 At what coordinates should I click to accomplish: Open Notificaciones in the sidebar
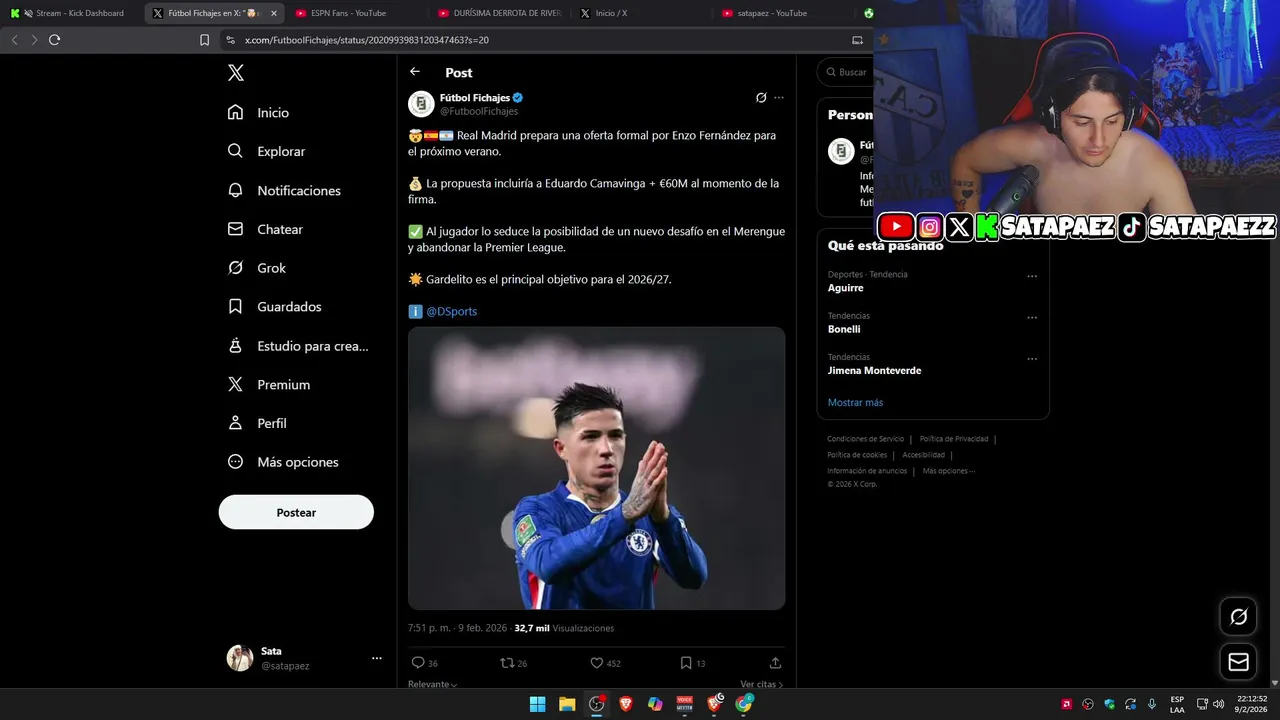click(x=284, y=190)
